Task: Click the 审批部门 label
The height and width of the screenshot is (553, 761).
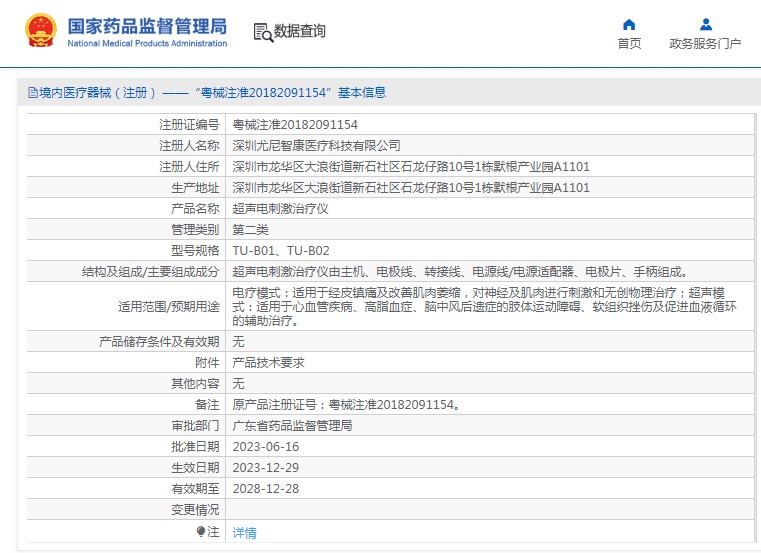Action: click(x=195, y=426)
